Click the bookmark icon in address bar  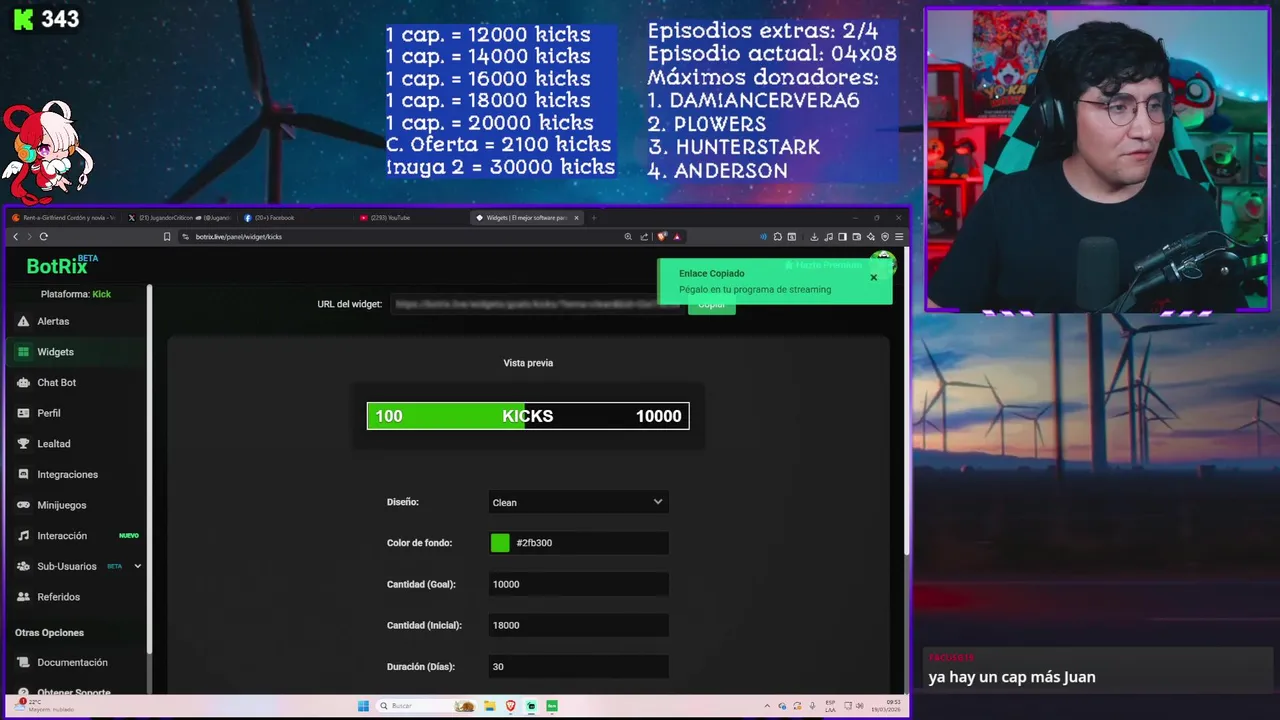[167, 236]
